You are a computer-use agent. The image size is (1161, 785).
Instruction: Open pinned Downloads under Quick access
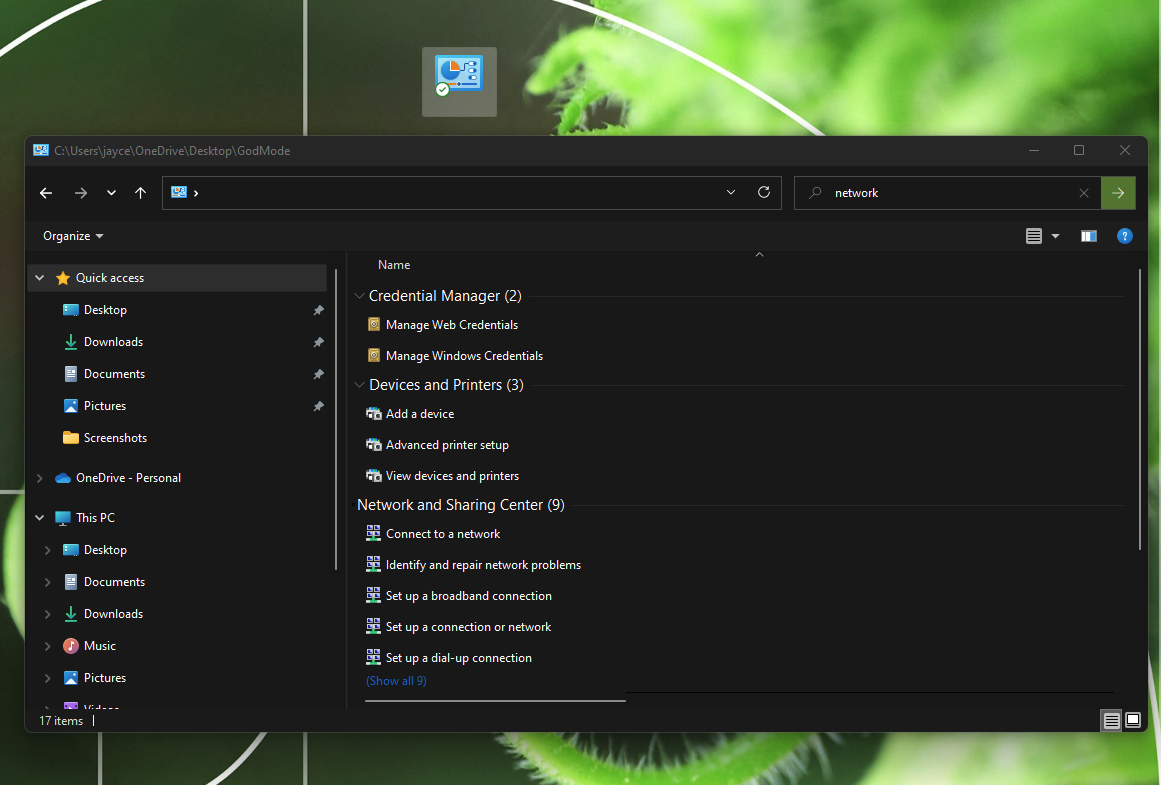click(113, 341)
